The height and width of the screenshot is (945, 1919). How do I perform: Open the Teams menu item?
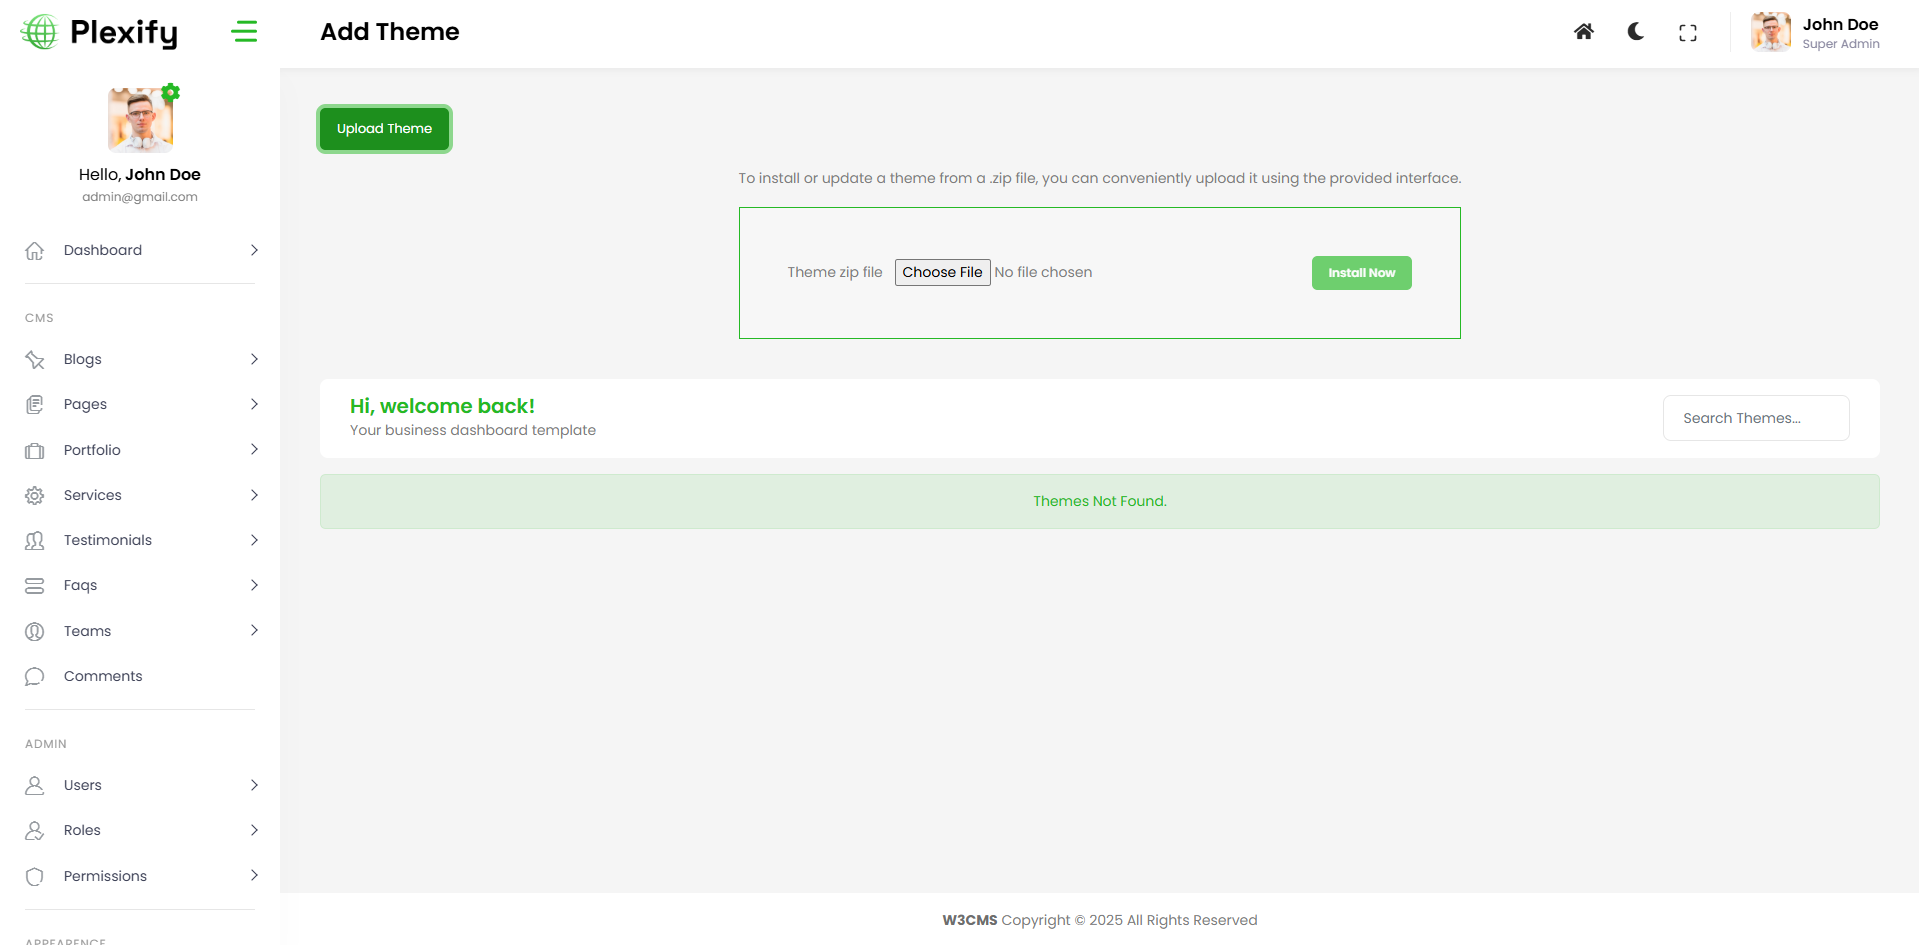point(87,631)
